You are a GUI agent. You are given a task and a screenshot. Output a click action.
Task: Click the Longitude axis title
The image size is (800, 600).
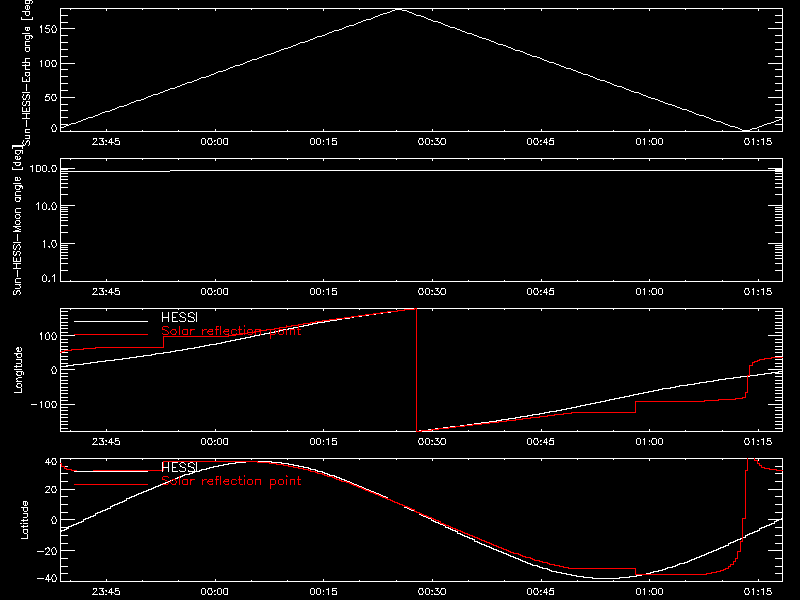[18, 370]
